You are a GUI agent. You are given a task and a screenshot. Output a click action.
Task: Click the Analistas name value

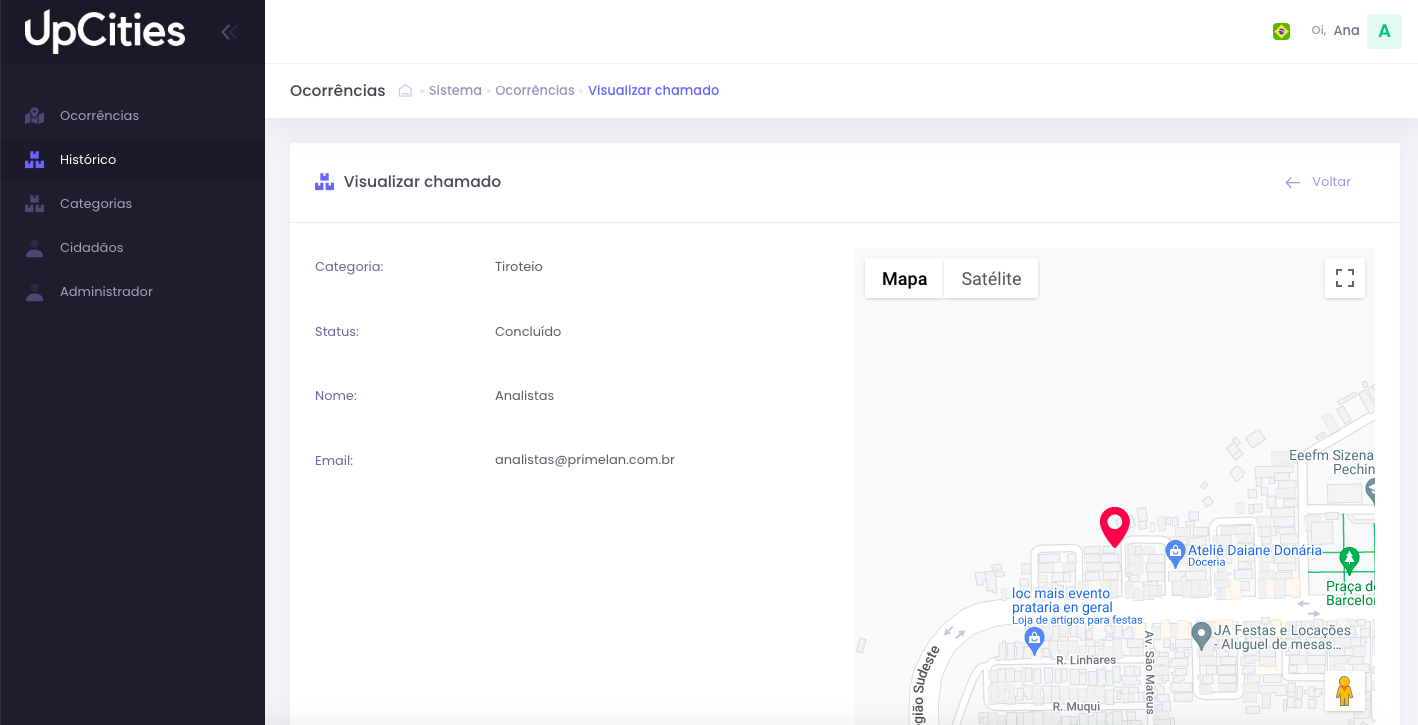(x=524, y=396)
